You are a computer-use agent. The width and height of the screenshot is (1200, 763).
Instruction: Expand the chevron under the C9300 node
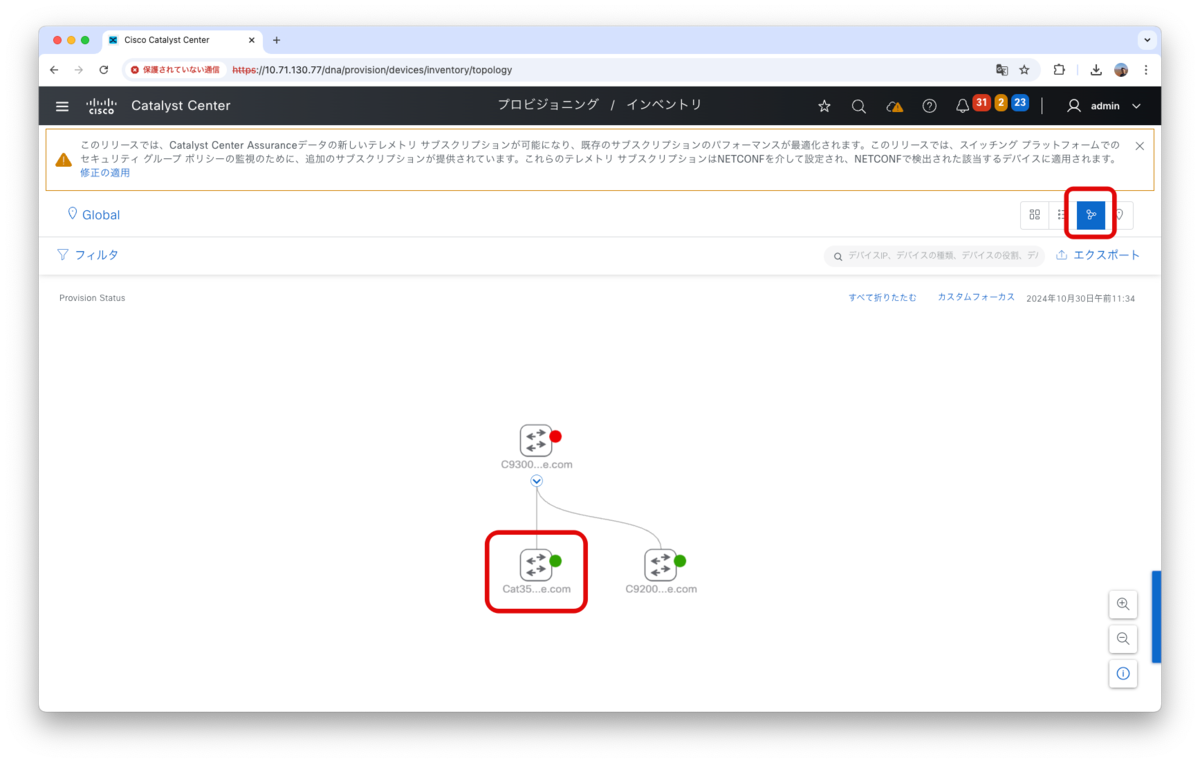[x=536, y=481]
